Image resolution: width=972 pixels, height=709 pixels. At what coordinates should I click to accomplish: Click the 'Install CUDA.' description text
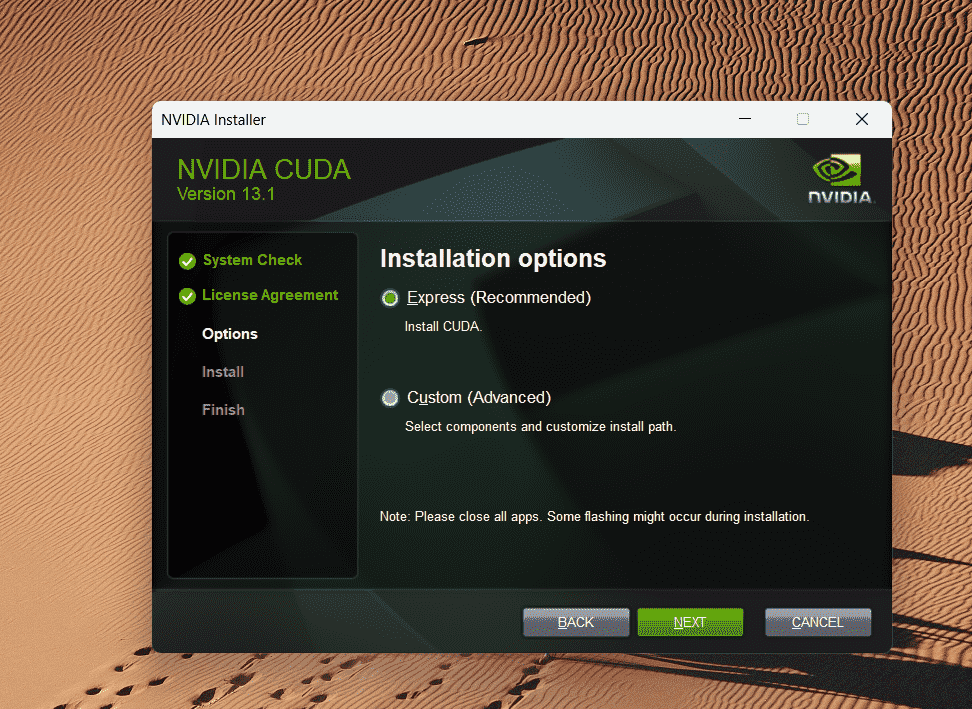coord(443,327)
